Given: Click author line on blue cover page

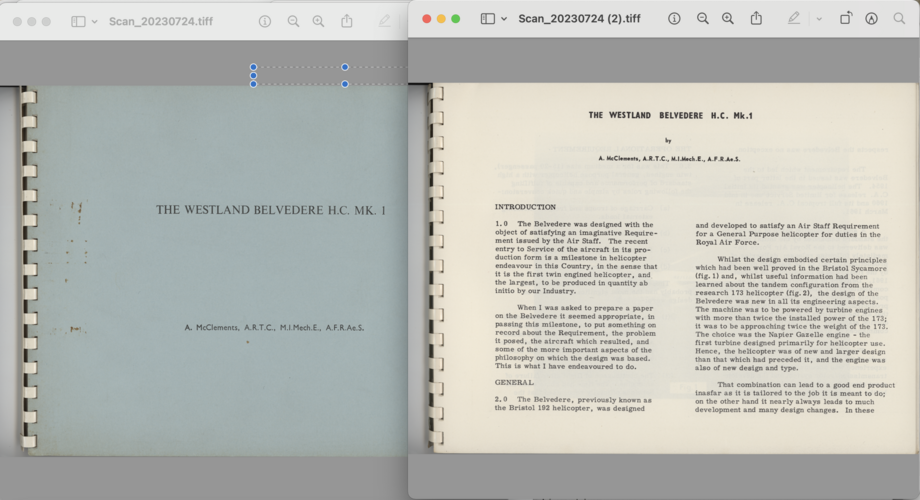Looking at the screenshot, I should [274, 327].
